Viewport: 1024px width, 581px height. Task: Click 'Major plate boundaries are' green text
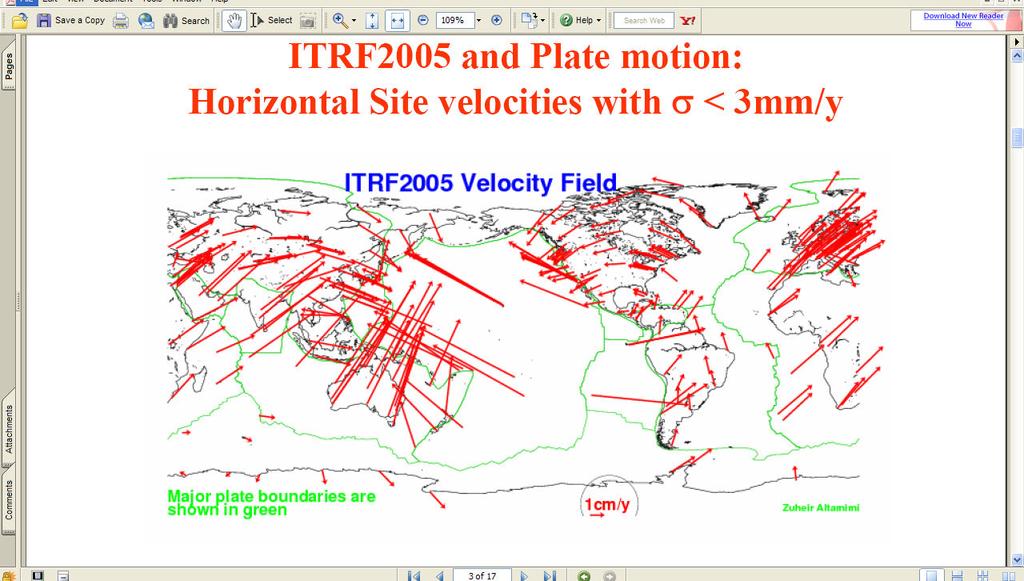(271, 496)
